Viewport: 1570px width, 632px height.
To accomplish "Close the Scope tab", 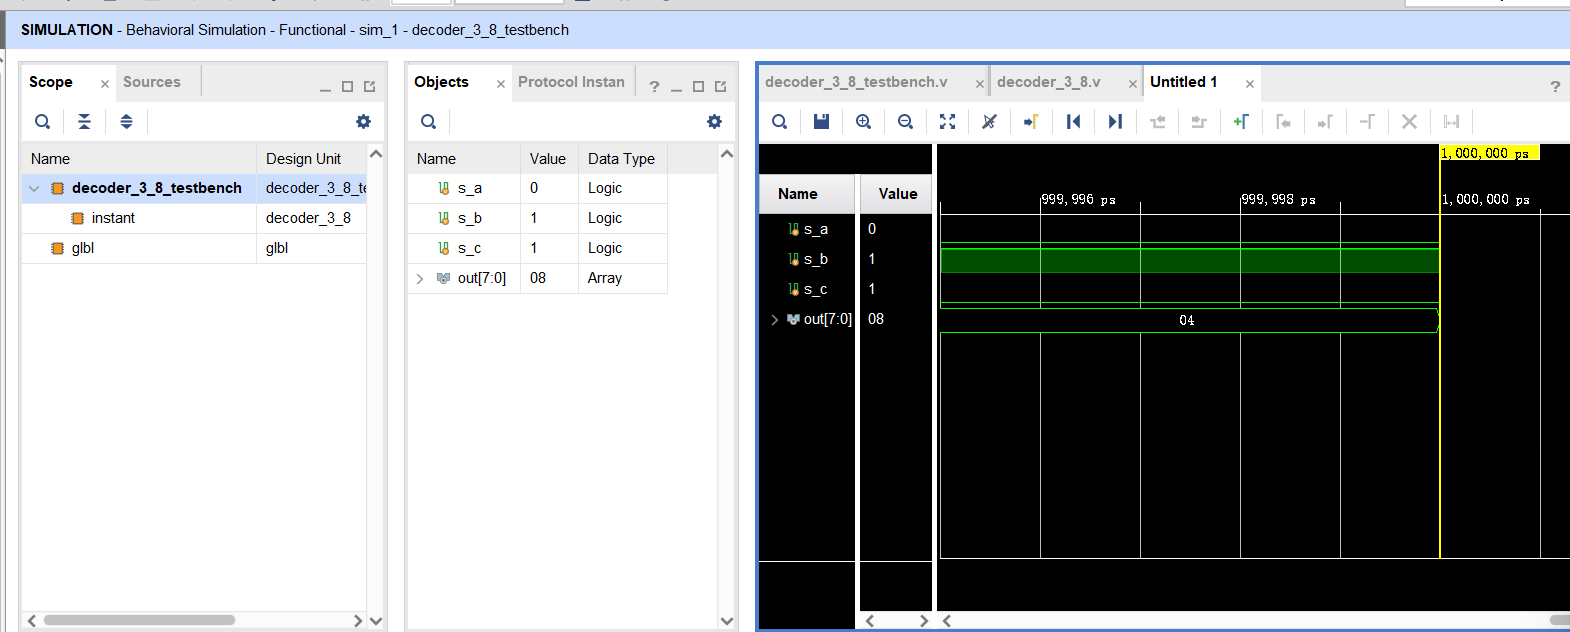I will click(x=105, y=84).
